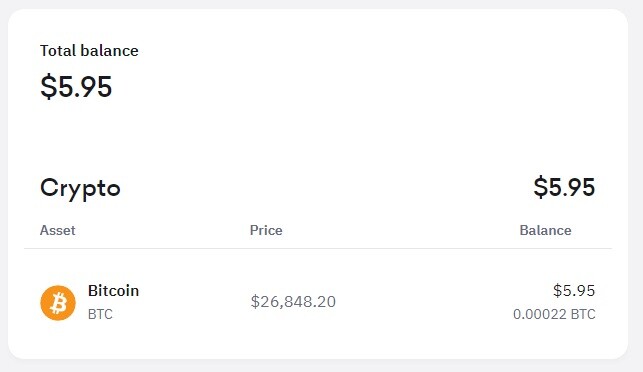Screen dimensions: 643x372
Task: Select the Bitcoin row $5.95 balance value
Action: click(x=574, y=291)
